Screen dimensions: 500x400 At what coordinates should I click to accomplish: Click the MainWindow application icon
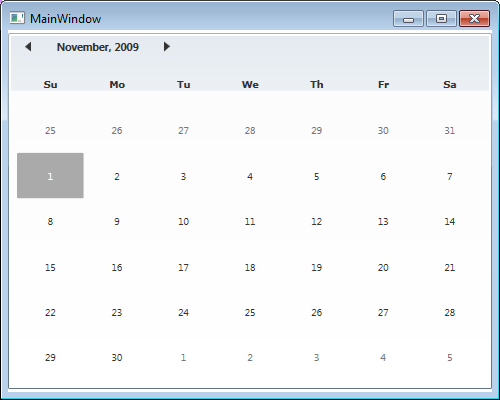click(x=17, y=18)
